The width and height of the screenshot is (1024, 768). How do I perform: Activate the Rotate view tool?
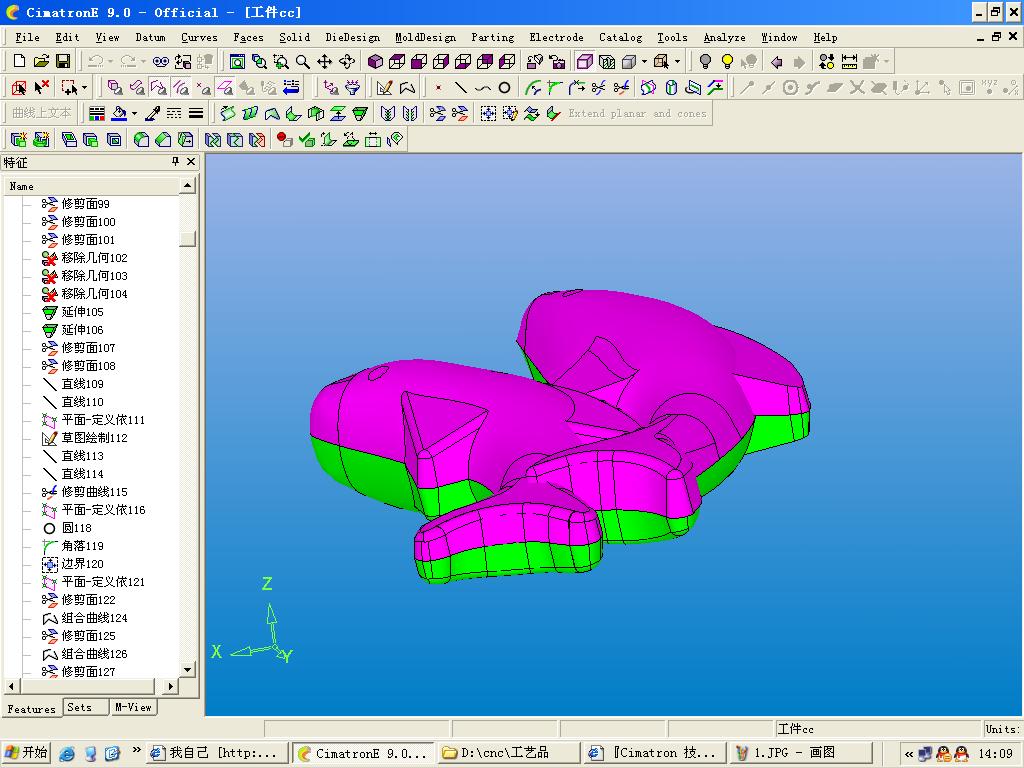347,61
